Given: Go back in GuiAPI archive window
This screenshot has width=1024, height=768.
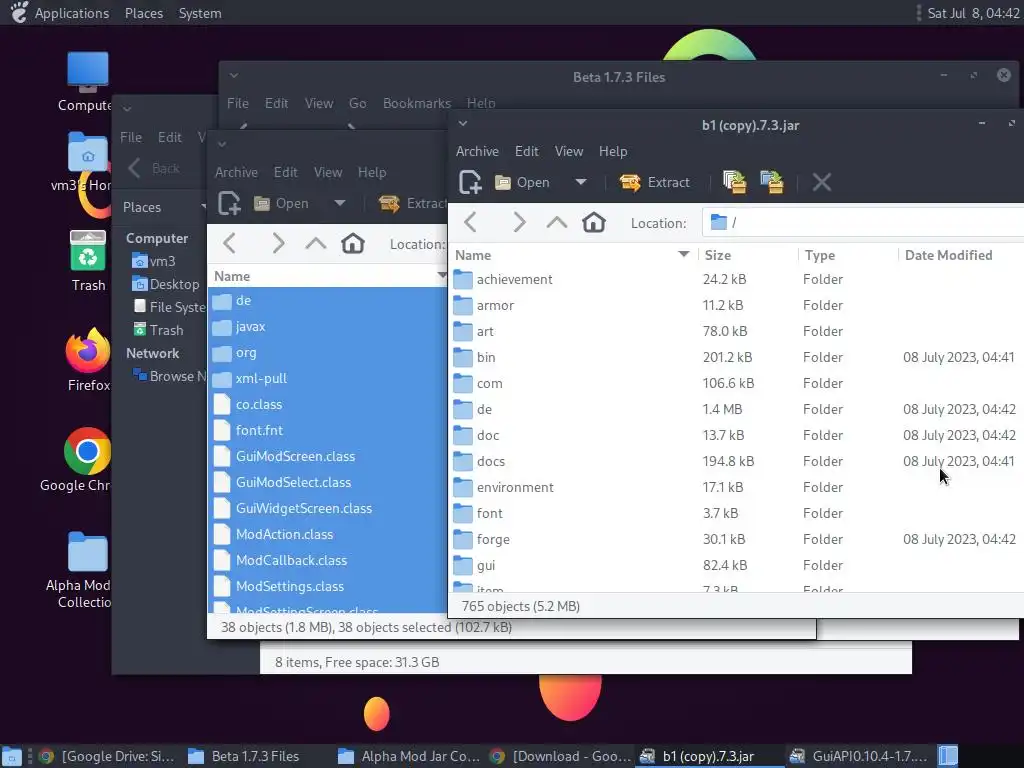Looking at the screenshot, I should [229, 244].
